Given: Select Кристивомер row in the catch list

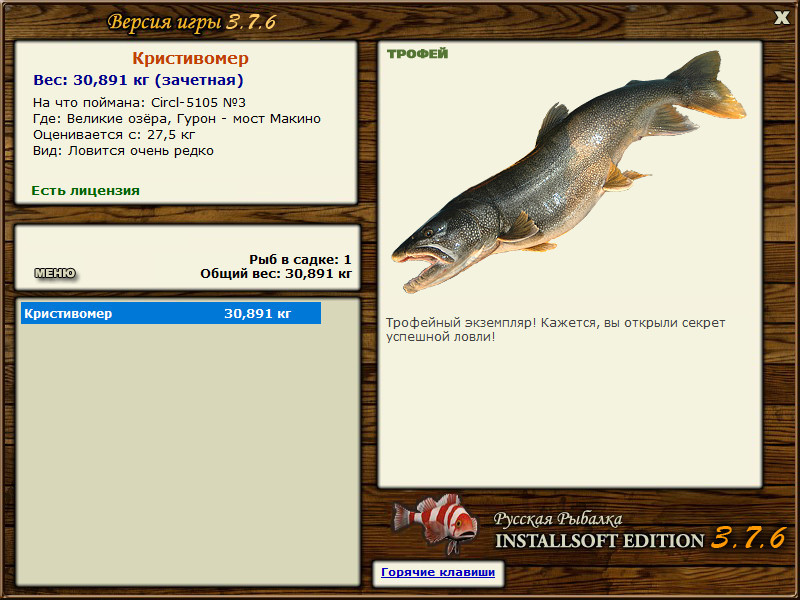Looking at the screenshot, I should tap(170, 314).
